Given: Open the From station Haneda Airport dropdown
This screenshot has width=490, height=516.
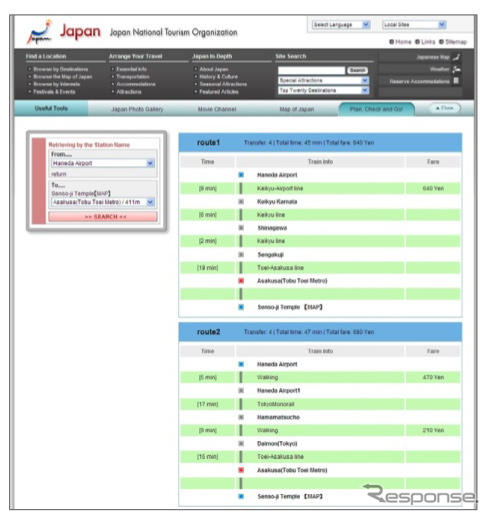Looking at the screenshot, I should tap(103, 163).
